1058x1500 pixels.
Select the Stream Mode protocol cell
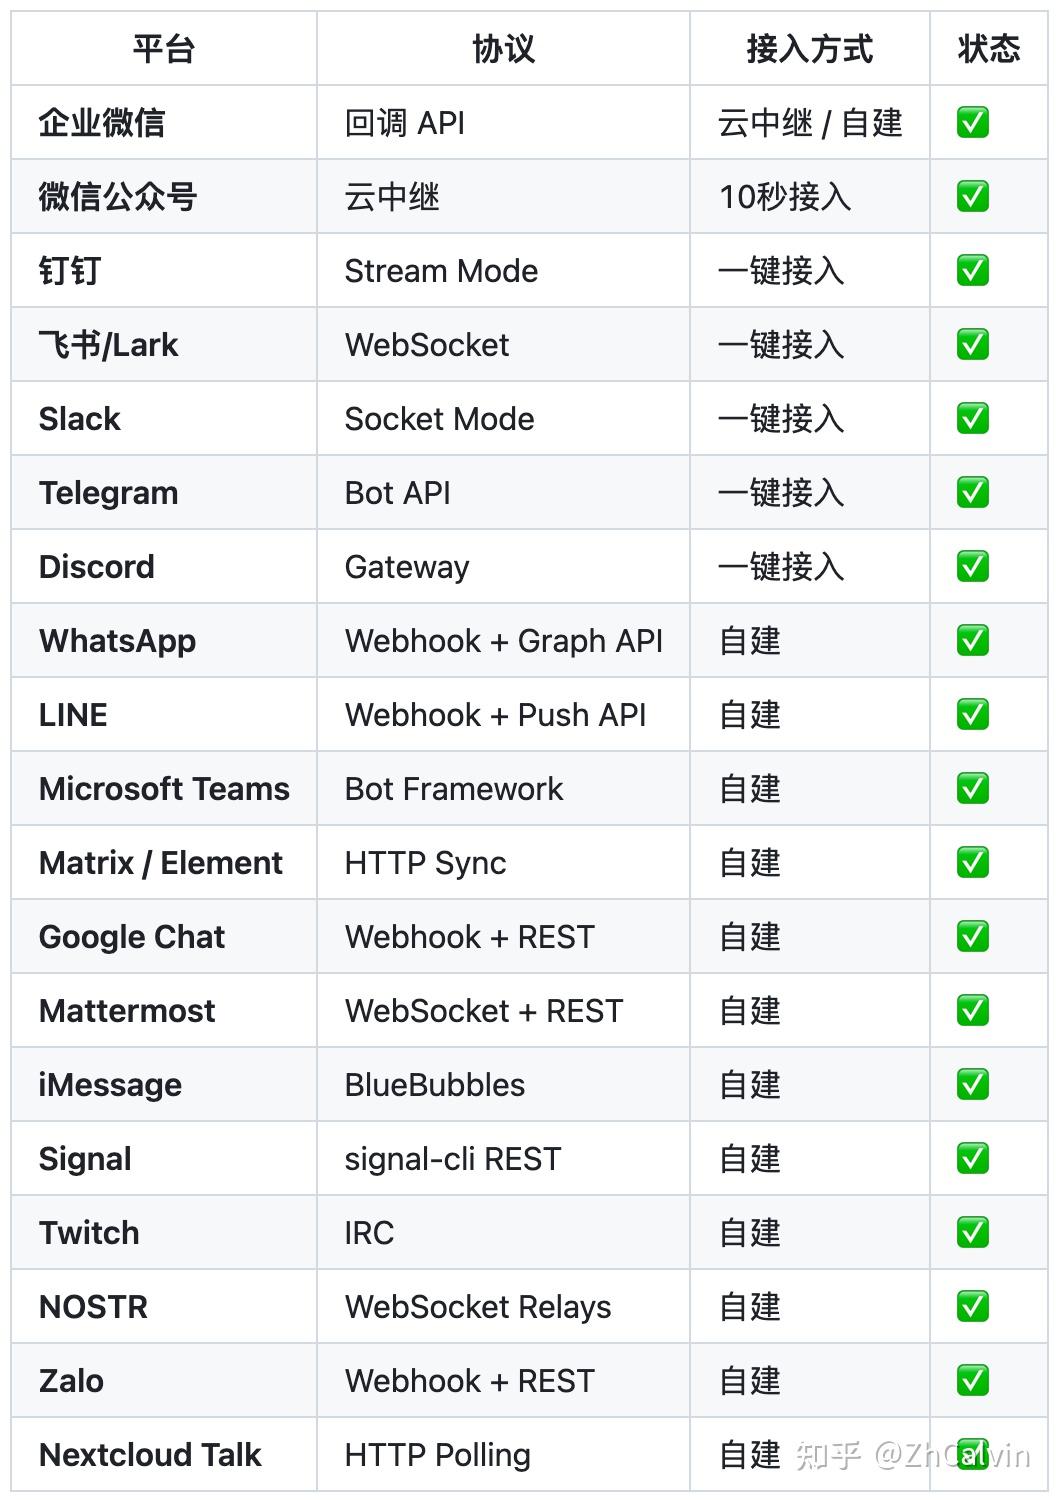click(441, 271)
